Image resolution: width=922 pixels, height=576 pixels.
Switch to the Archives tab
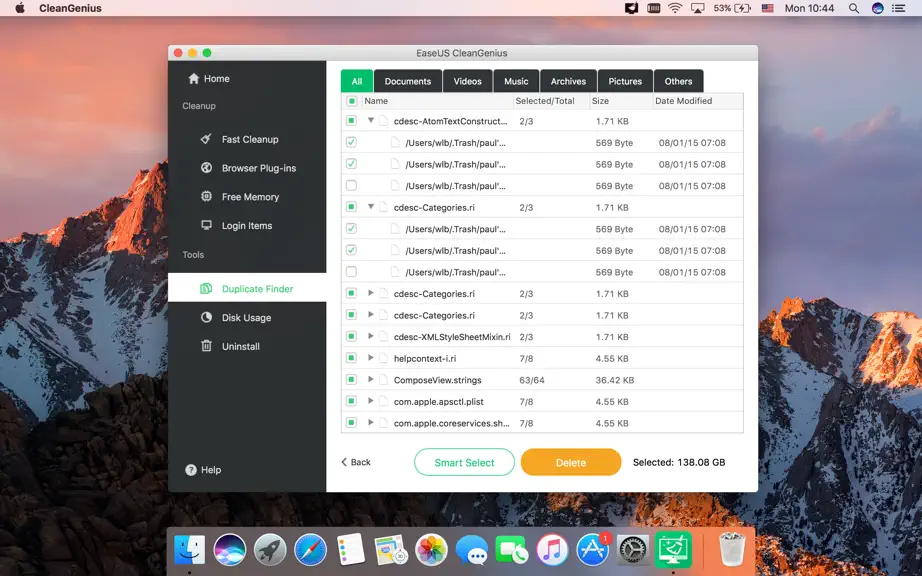pos(568,81)
